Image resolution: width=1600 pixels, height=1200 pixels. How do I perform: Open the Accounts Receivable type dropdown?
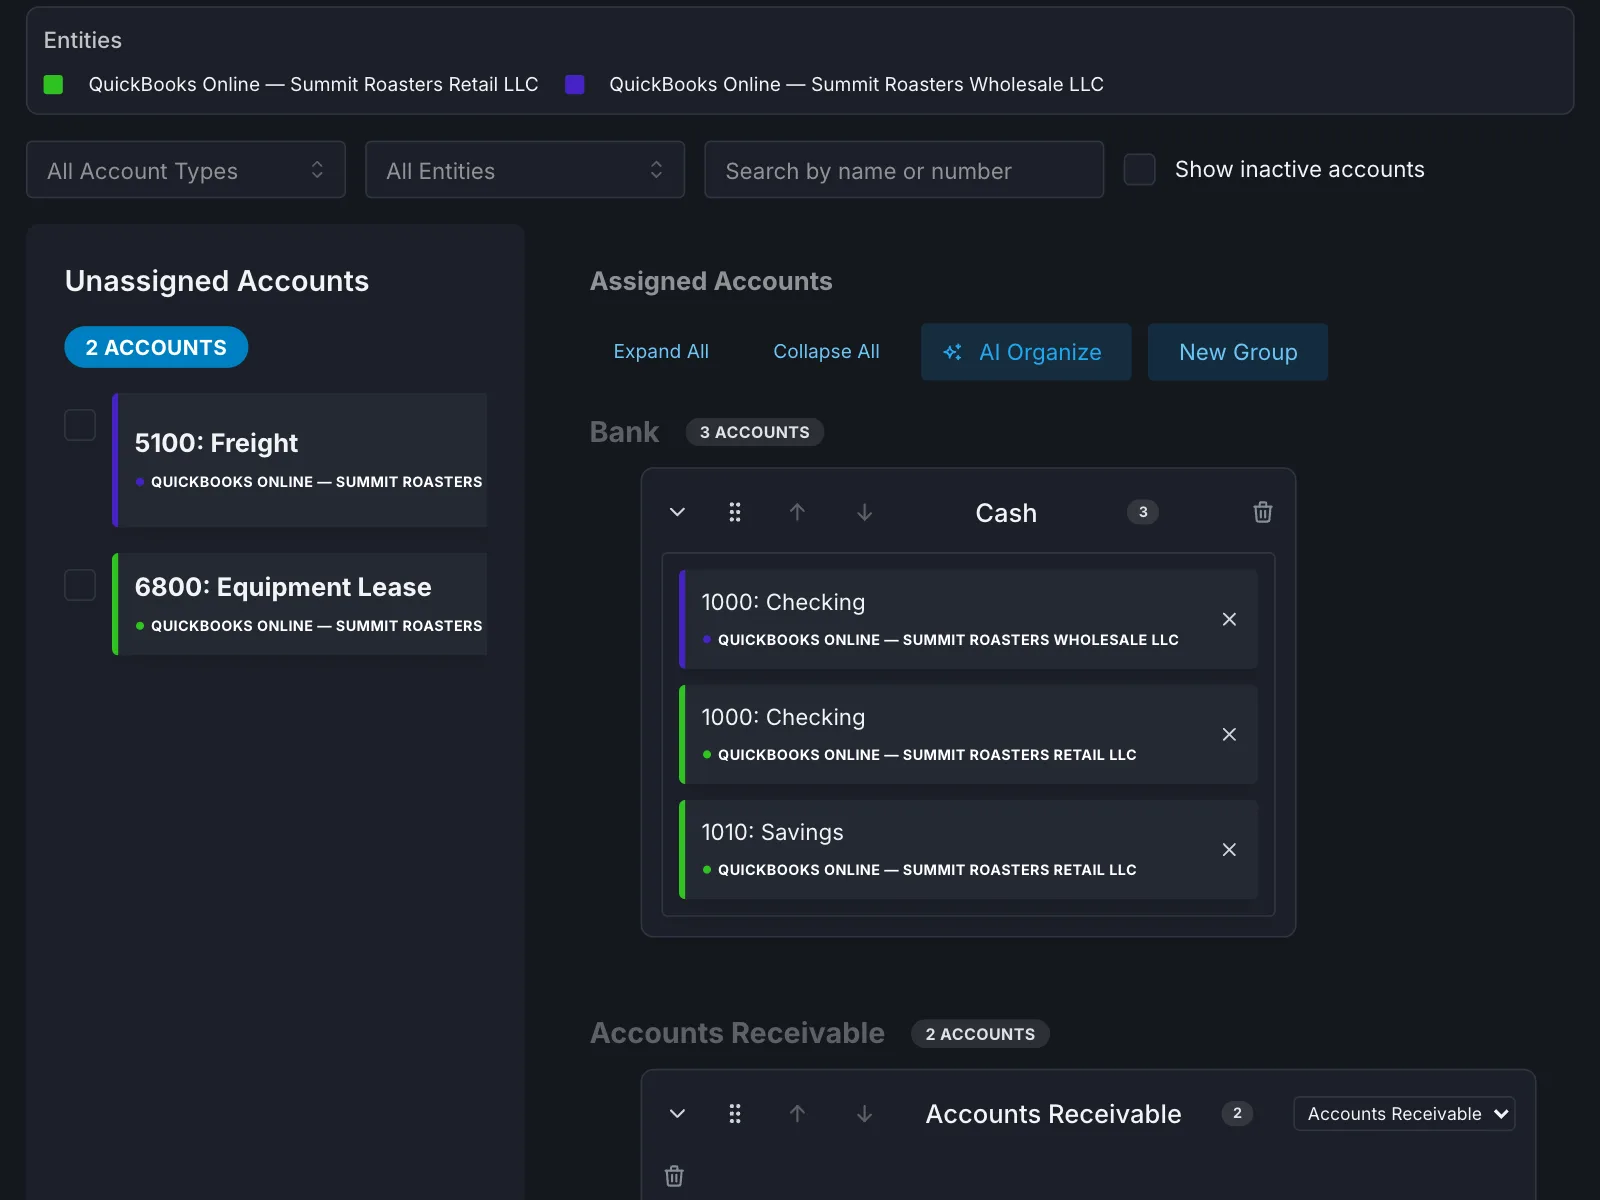pos(1404,1114)
